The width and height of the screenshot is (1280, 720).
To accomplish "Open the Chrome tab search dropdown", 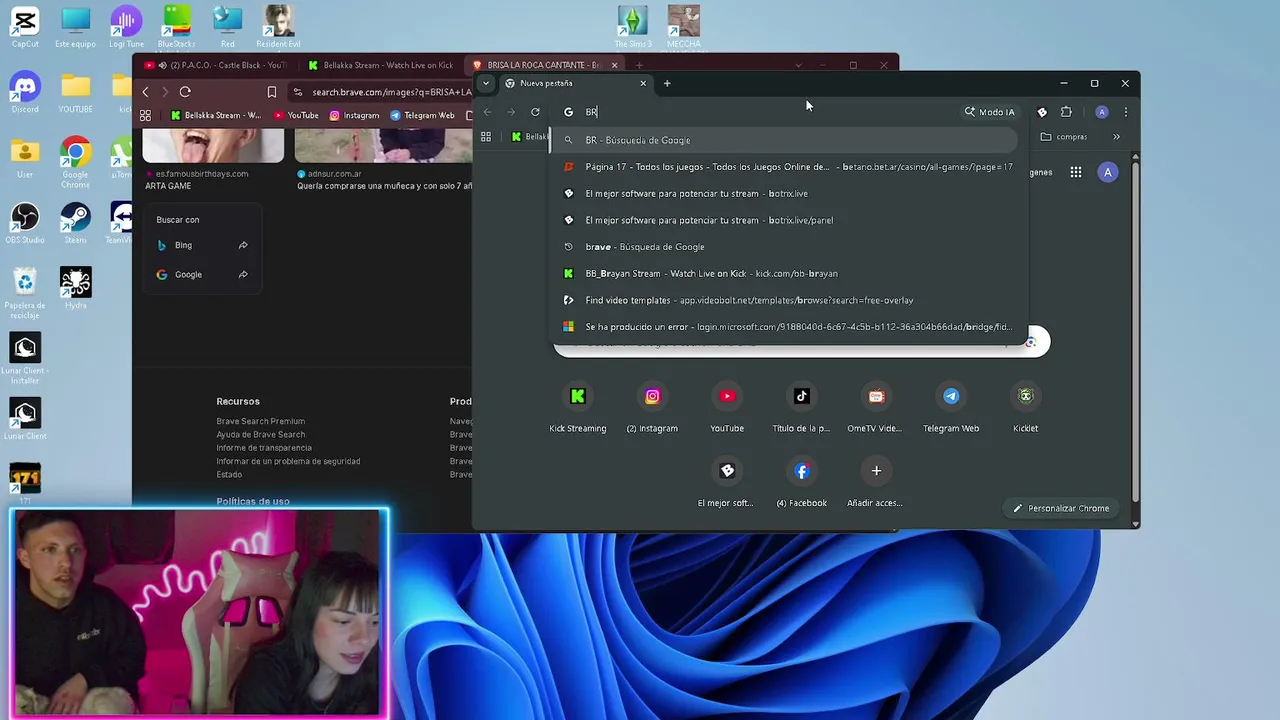I will tap(486, 83).
